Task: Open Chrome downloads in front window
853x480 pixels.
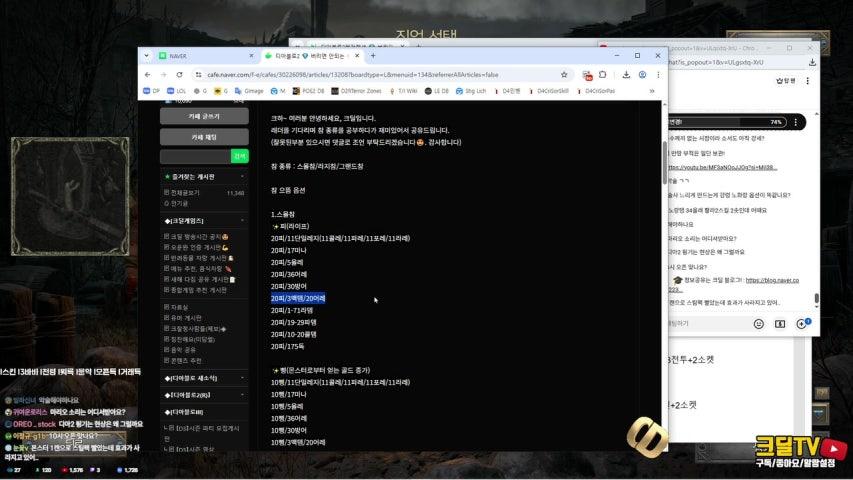Action: 626,75
